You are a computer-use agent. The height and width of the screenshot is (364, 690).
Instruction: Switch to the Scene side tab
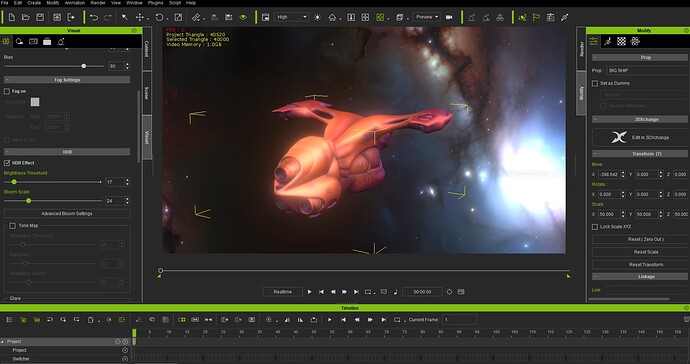tap(147, 93)
